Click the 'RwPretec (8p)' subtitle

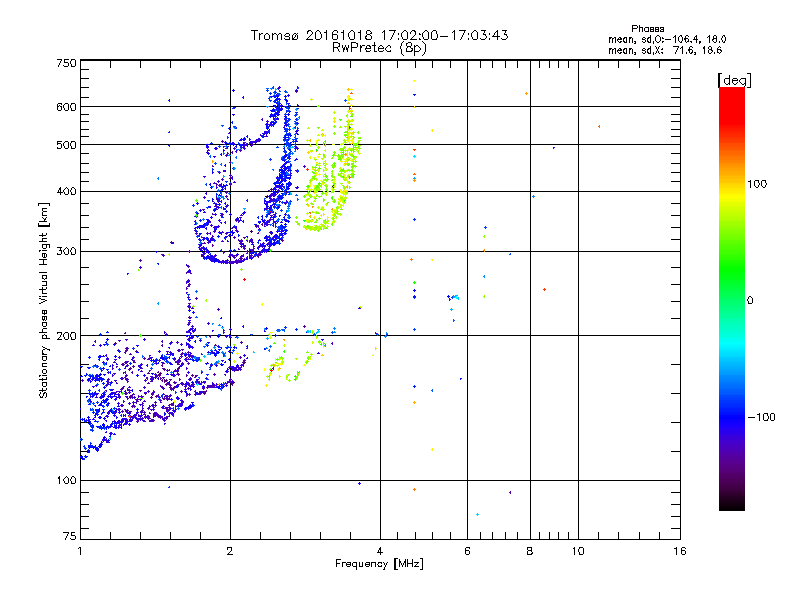pyautogui.click(x=379, y=48)
